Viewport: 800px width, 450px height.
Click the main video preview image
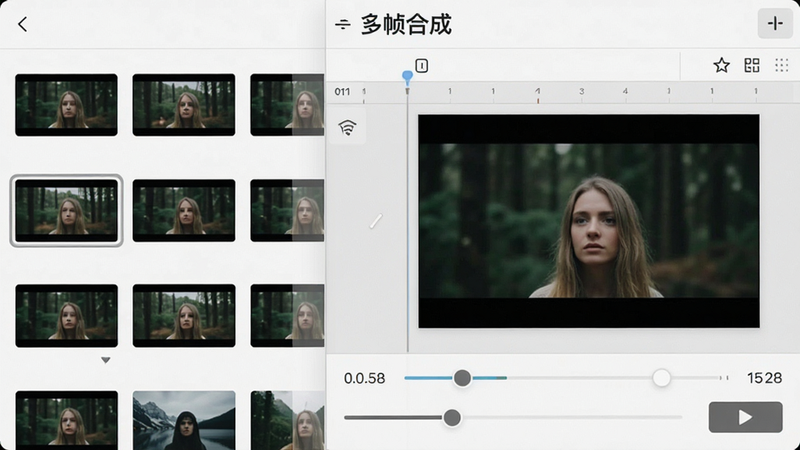click(589, 221)
